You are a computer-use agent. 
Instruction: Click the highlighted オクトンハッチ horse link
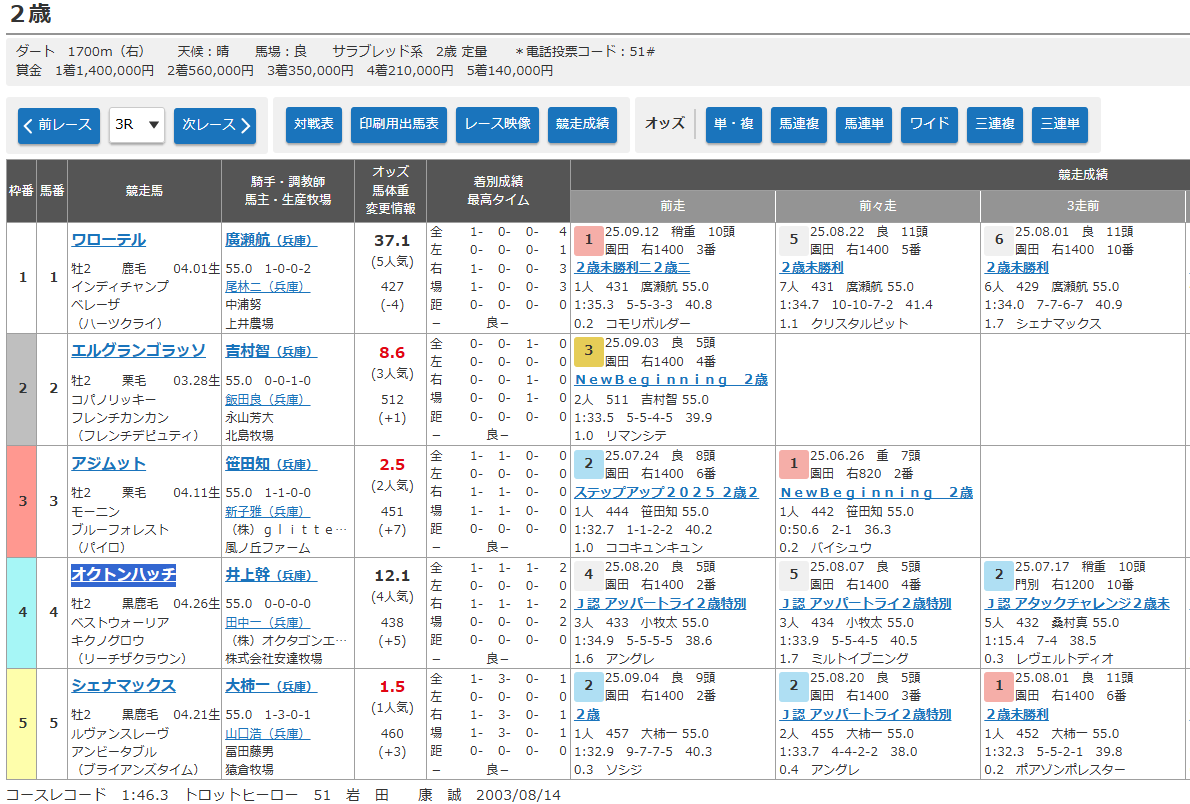coord(123,574)
